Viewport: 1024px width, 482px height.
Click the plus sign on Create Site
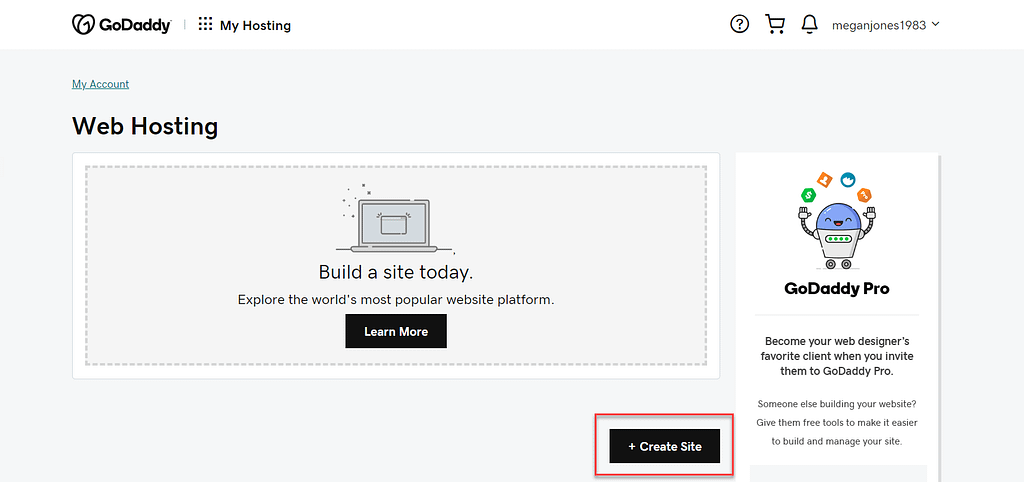632,446
